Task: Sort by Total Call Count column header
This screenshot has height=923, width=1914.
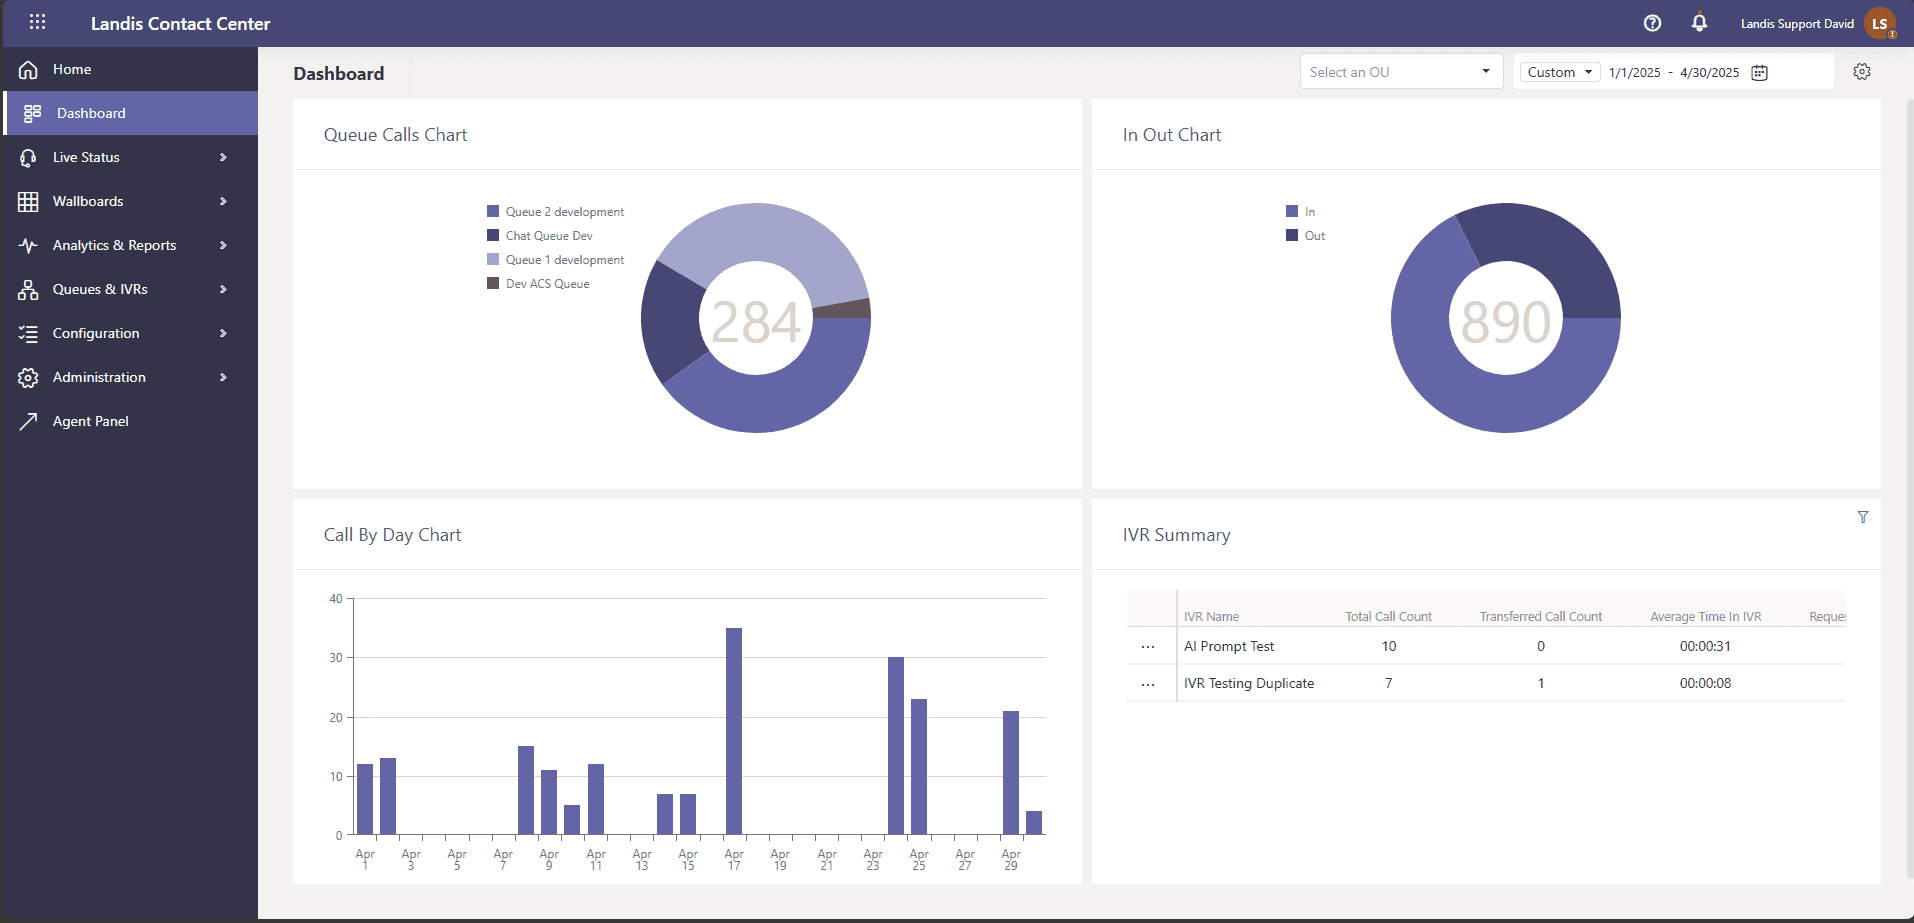Action: pyautogui.click(x=1388, y=616)
